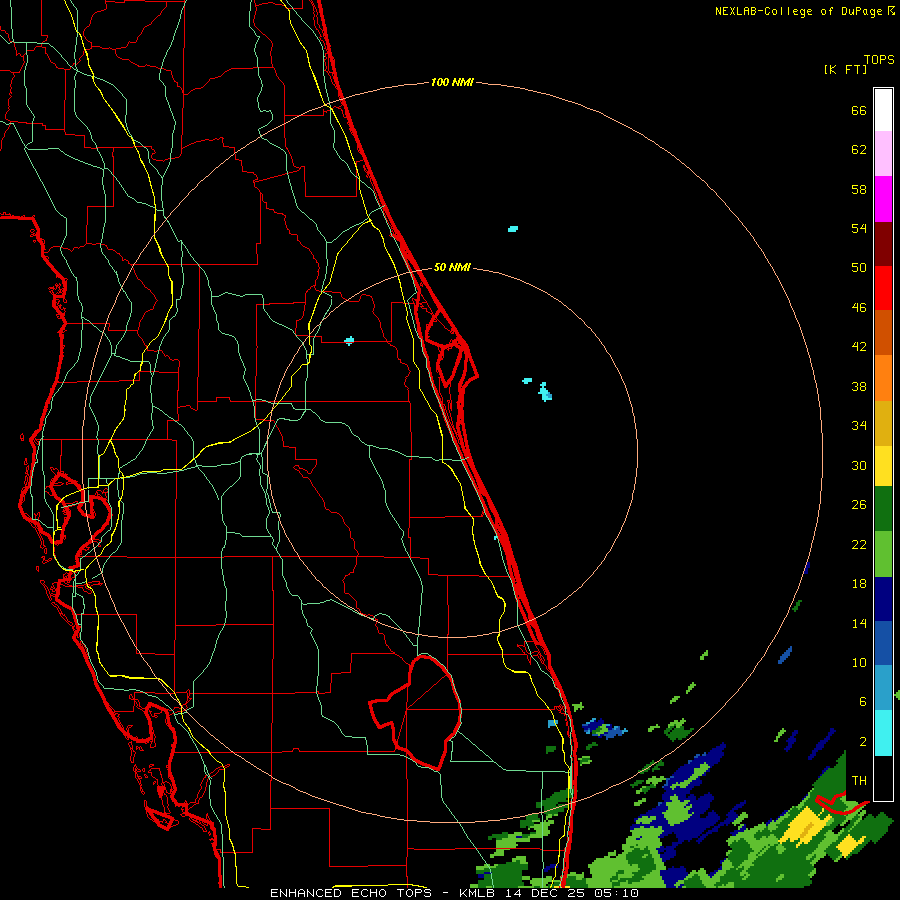The width and height of the screenshot is (900, 900).
Task: Select the dark green legend swatch
Action: pos(883,509)
